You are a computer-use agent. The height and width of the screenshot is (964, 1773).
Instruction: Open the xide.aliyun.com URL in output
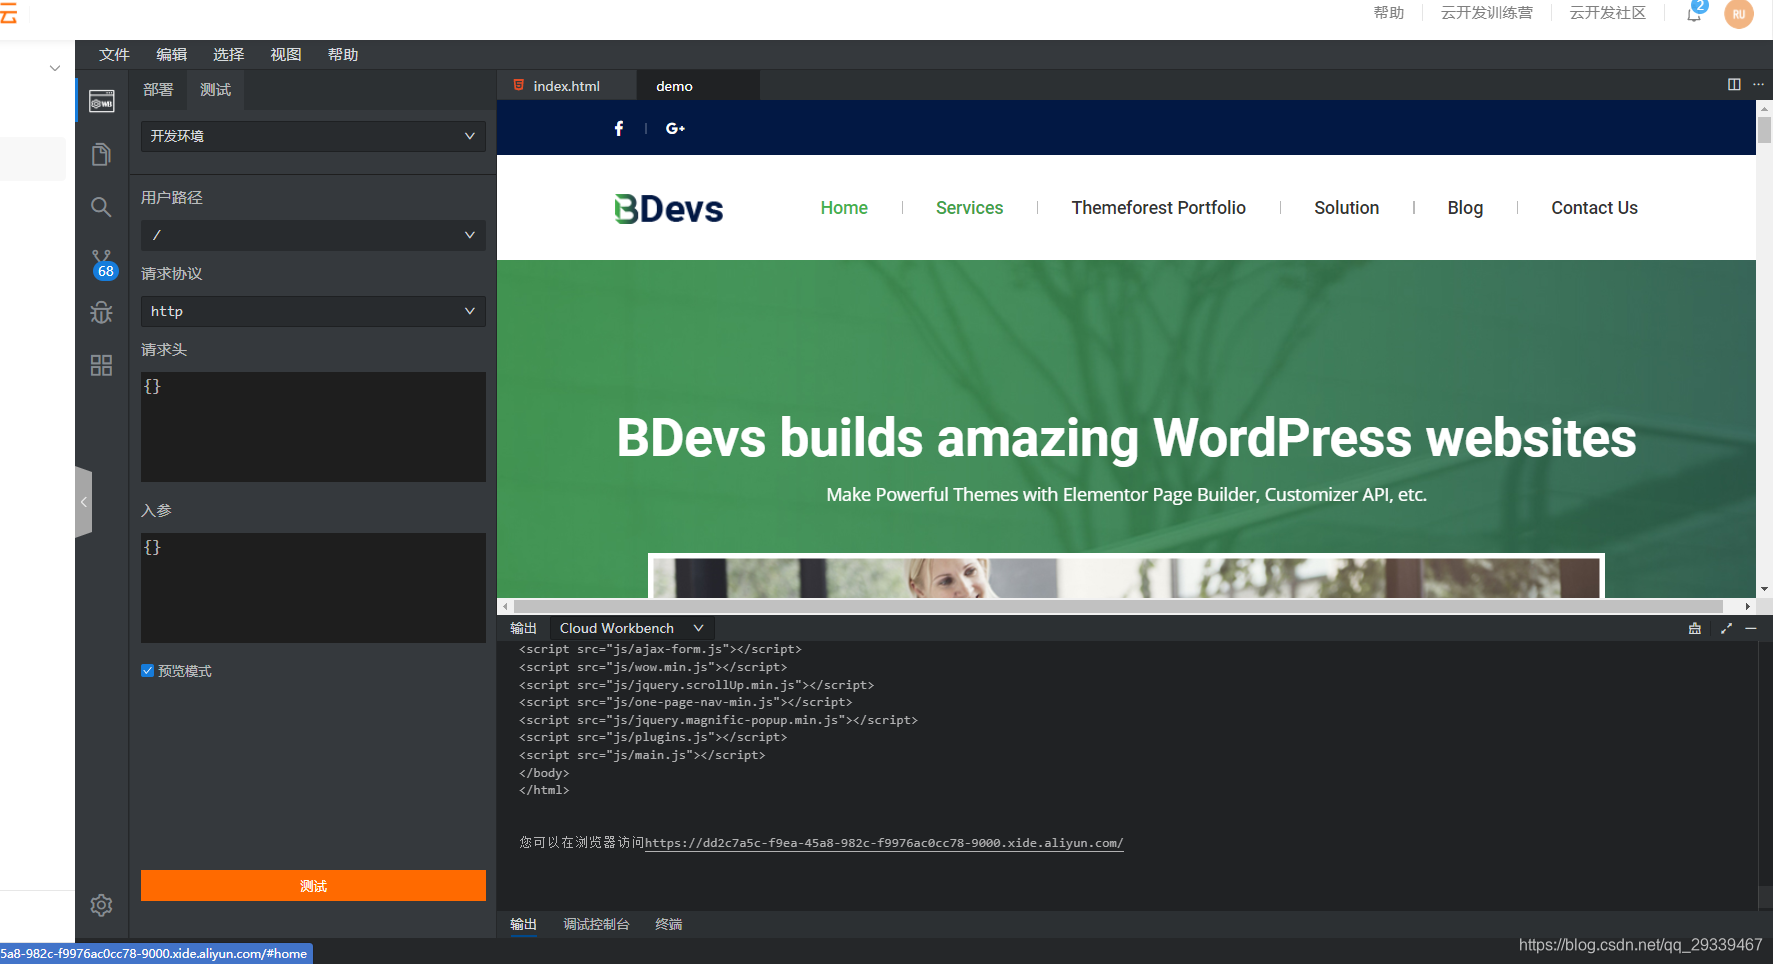point(884,843)
